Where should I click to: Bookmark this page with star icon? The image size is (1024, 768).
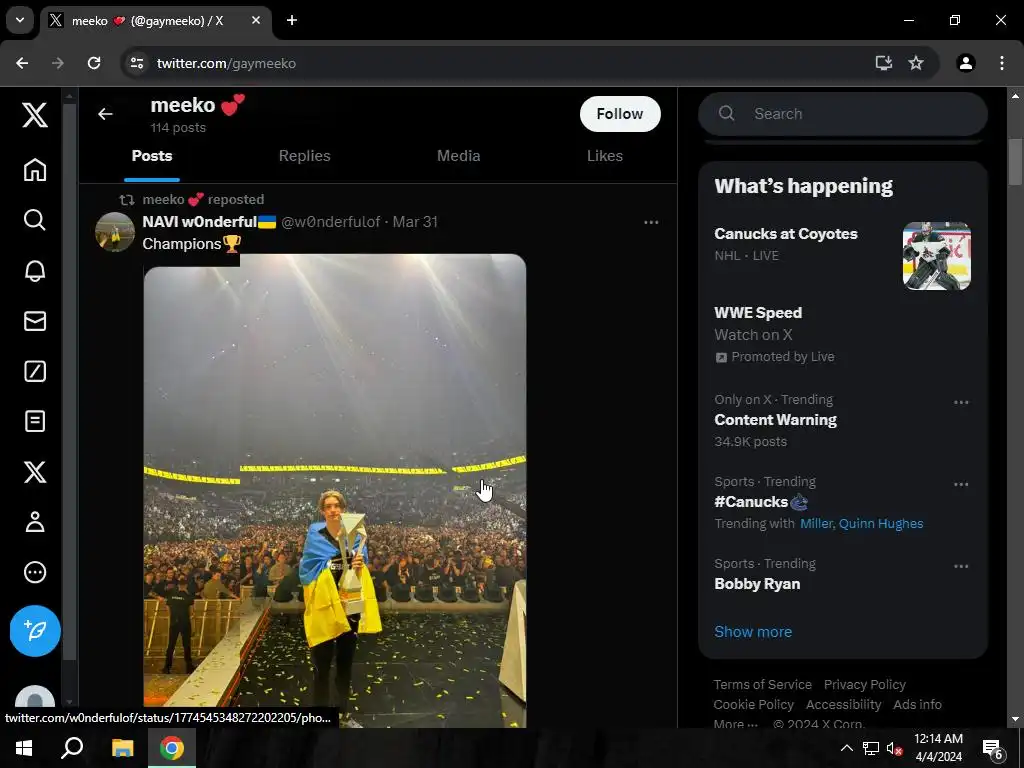(916, 63)
